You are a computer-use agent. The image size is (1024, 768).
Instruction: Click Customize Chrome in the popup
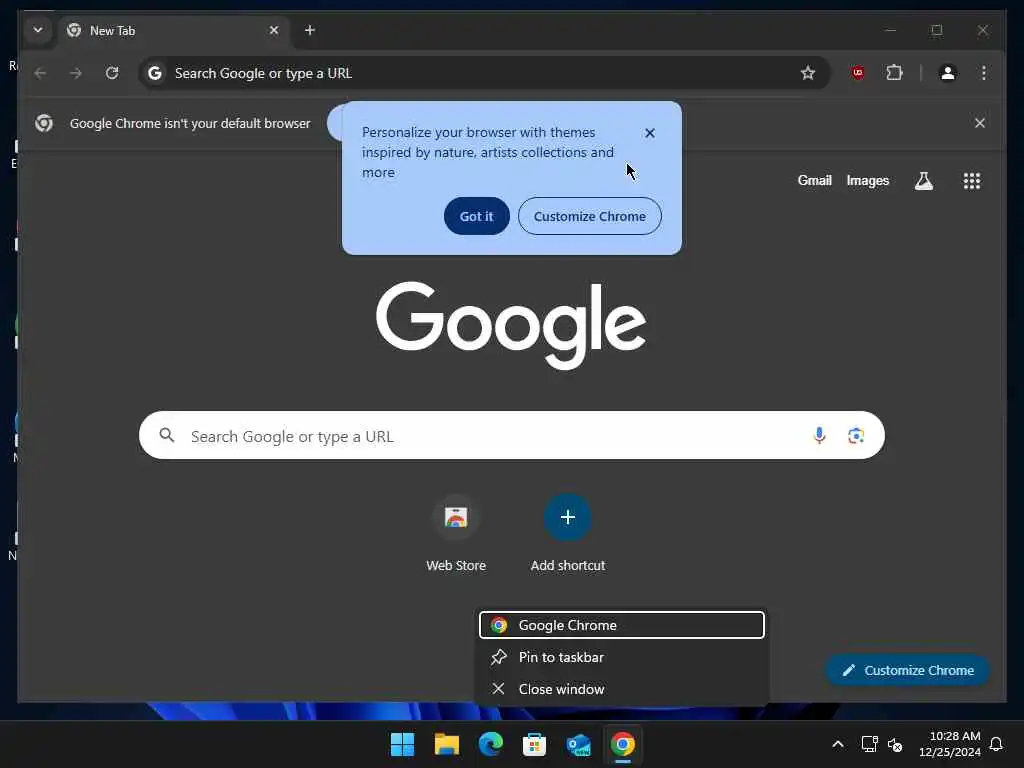coord(590,216)
